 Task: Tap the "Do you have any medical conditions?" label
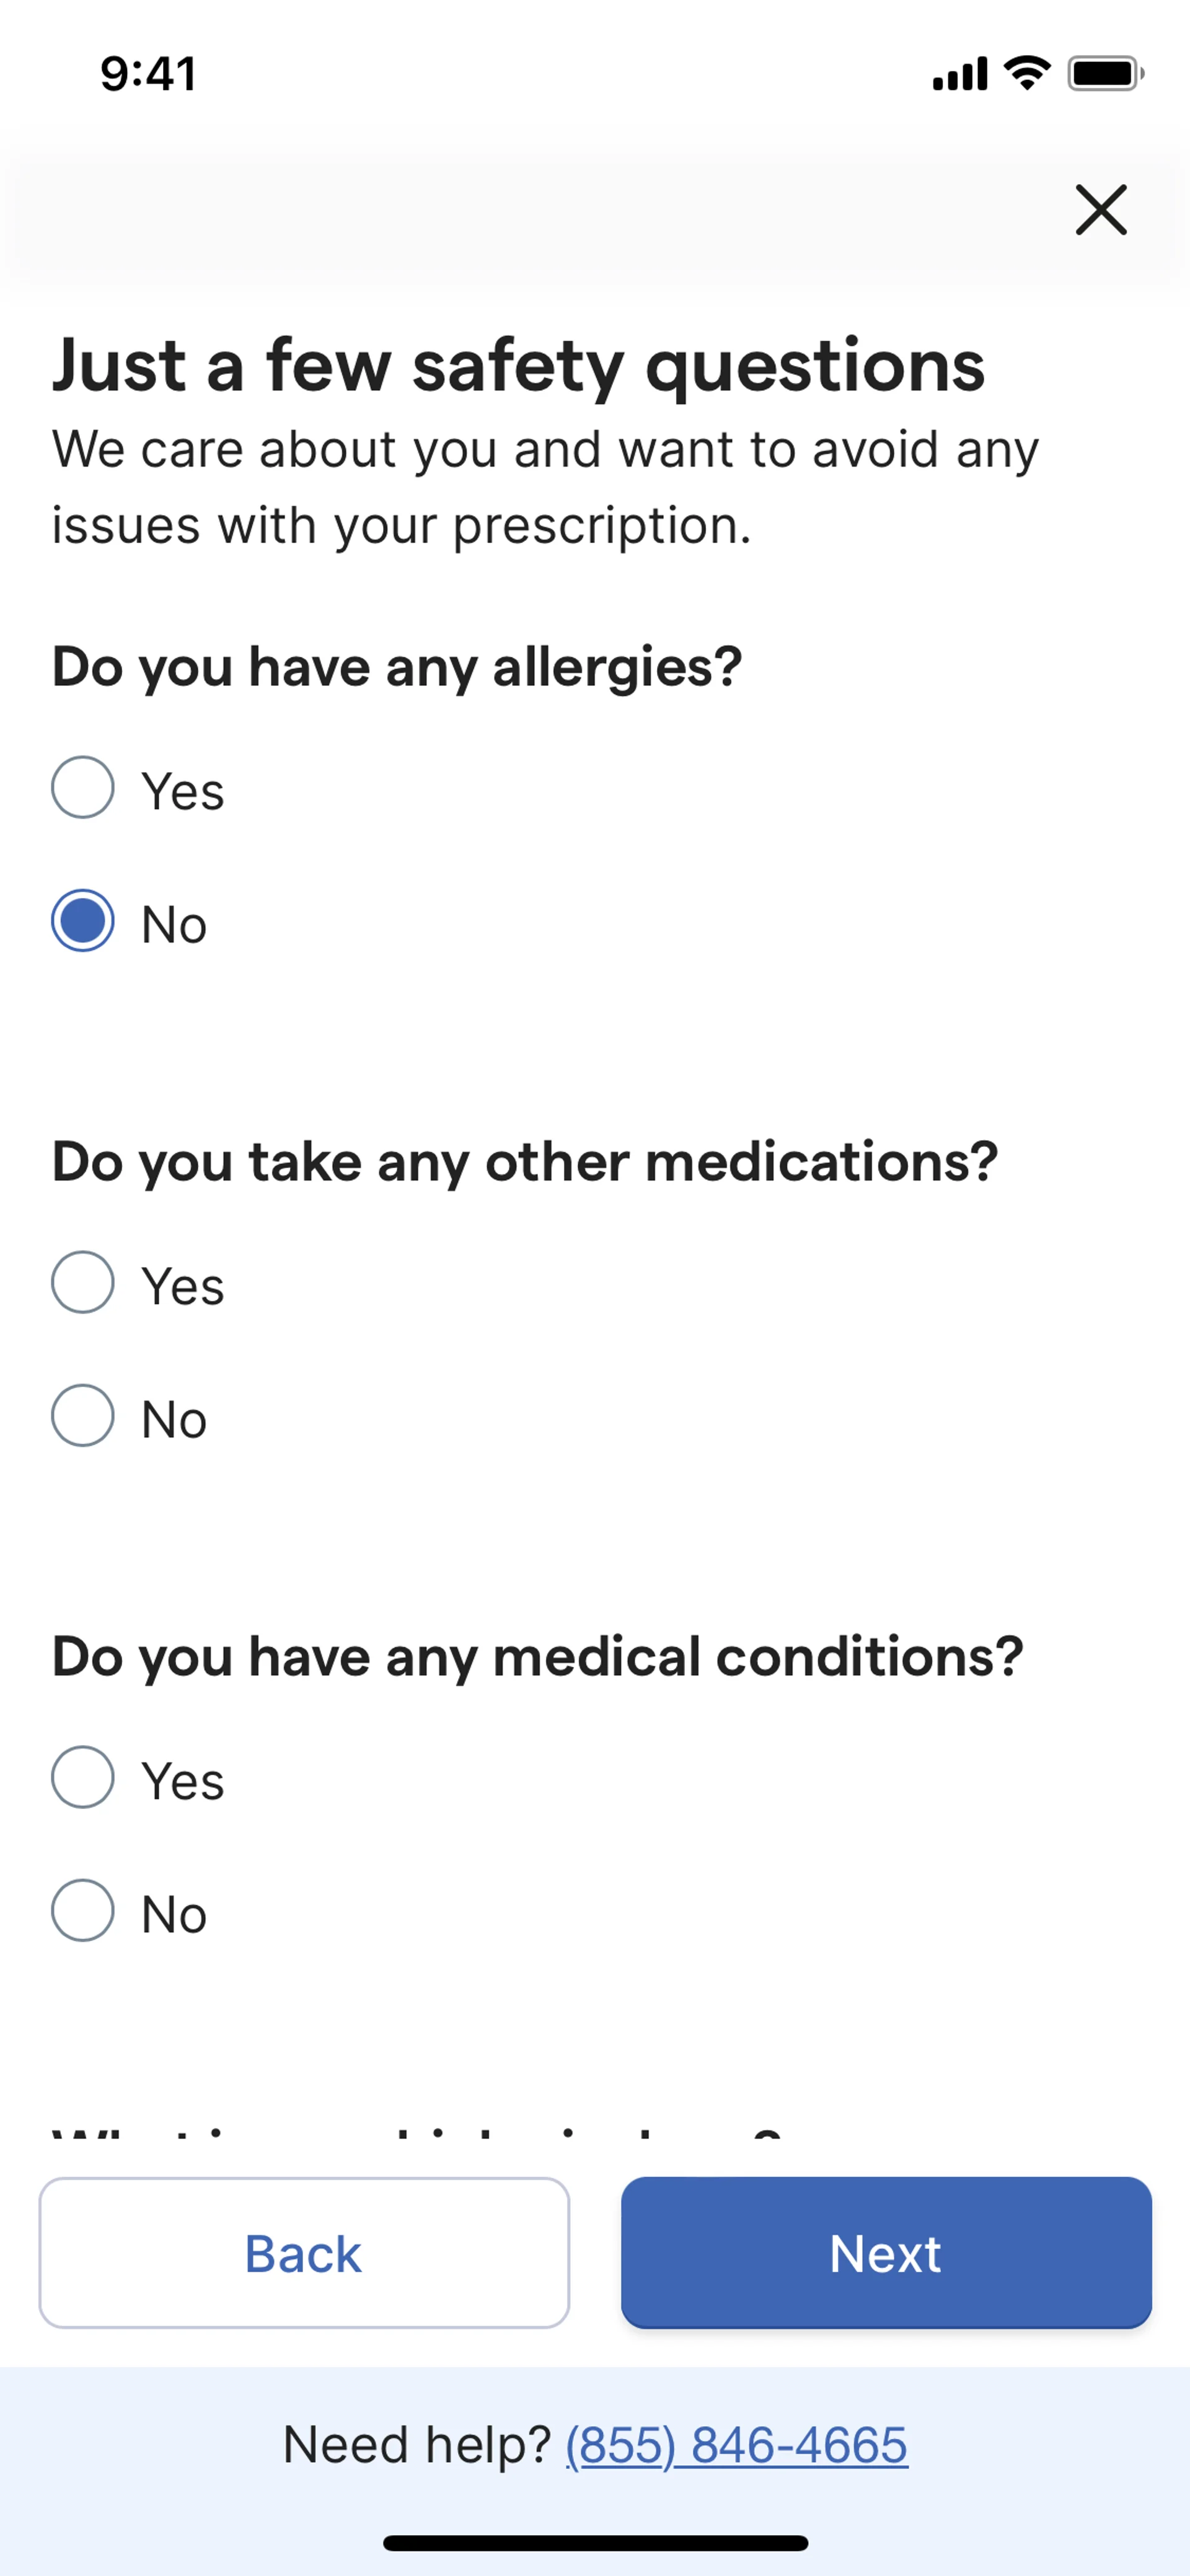tap(537, 1657)
